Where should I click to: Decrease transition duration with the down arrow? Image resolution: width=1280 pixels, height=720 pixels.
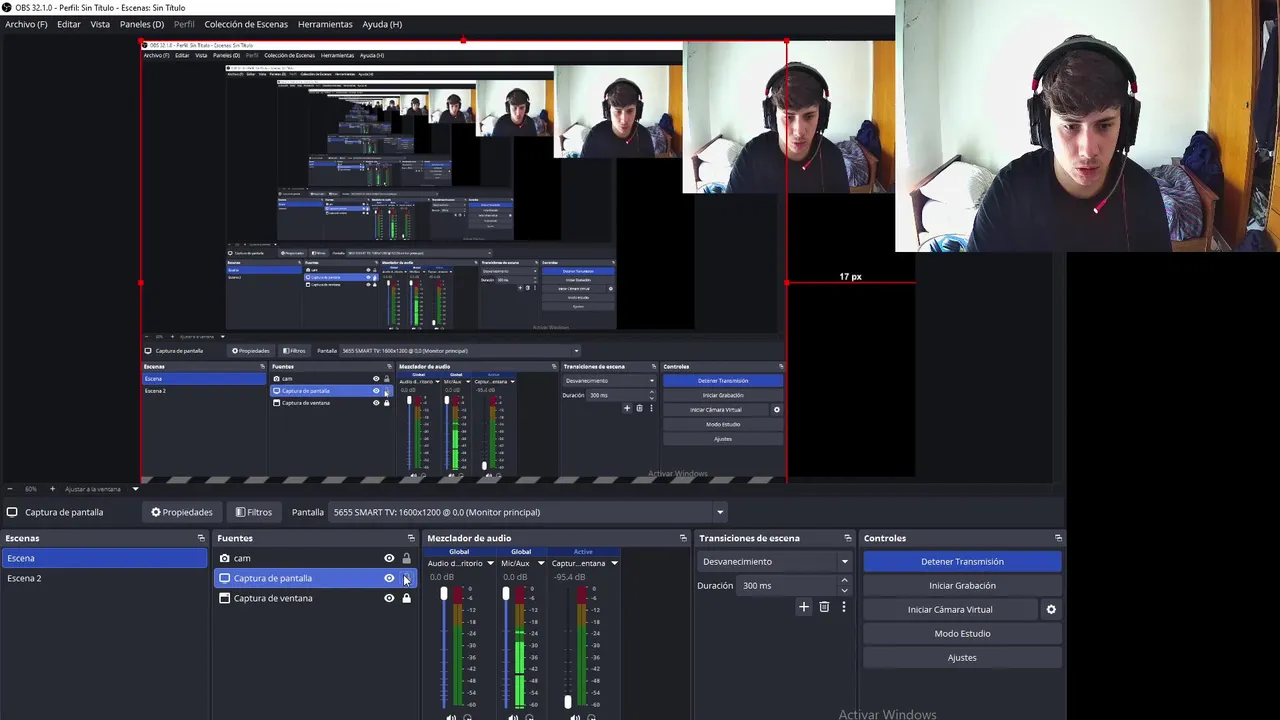844,590
